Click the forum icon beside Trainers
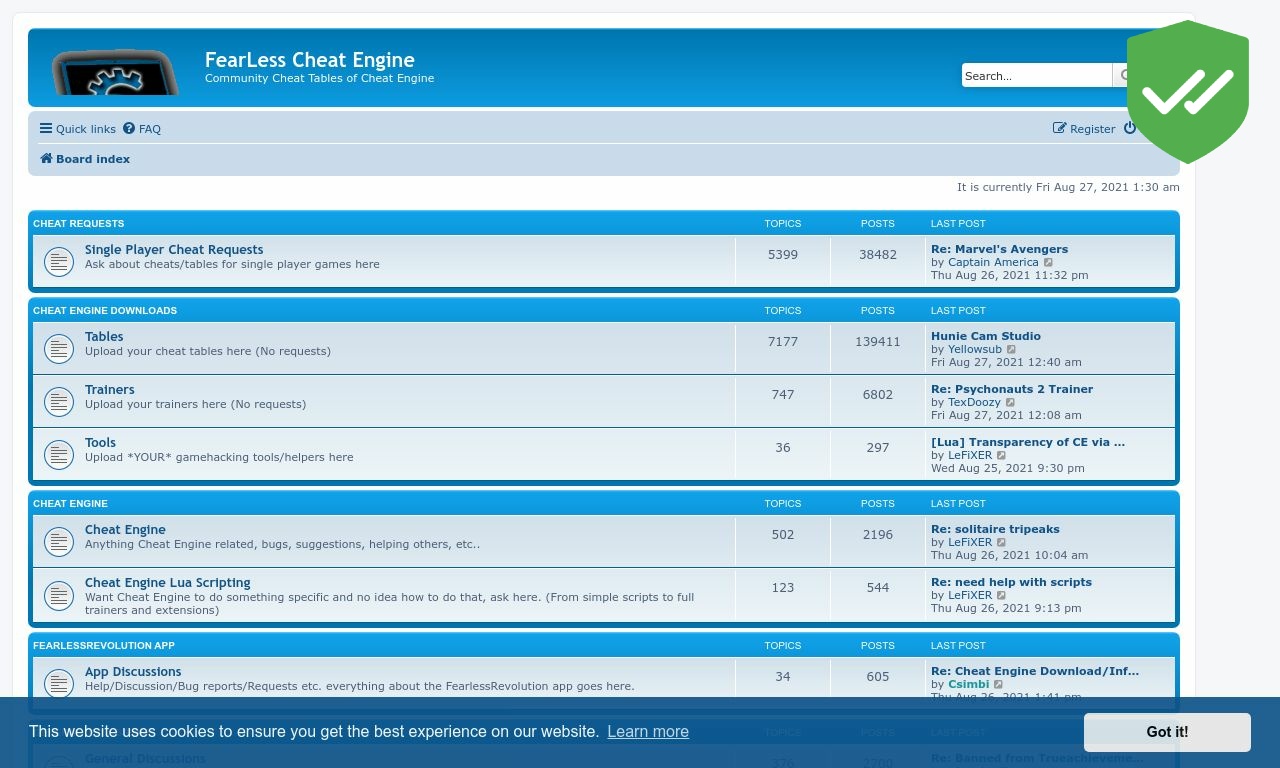The width and height of the screenshot is (1280, 768). point(59,402)
